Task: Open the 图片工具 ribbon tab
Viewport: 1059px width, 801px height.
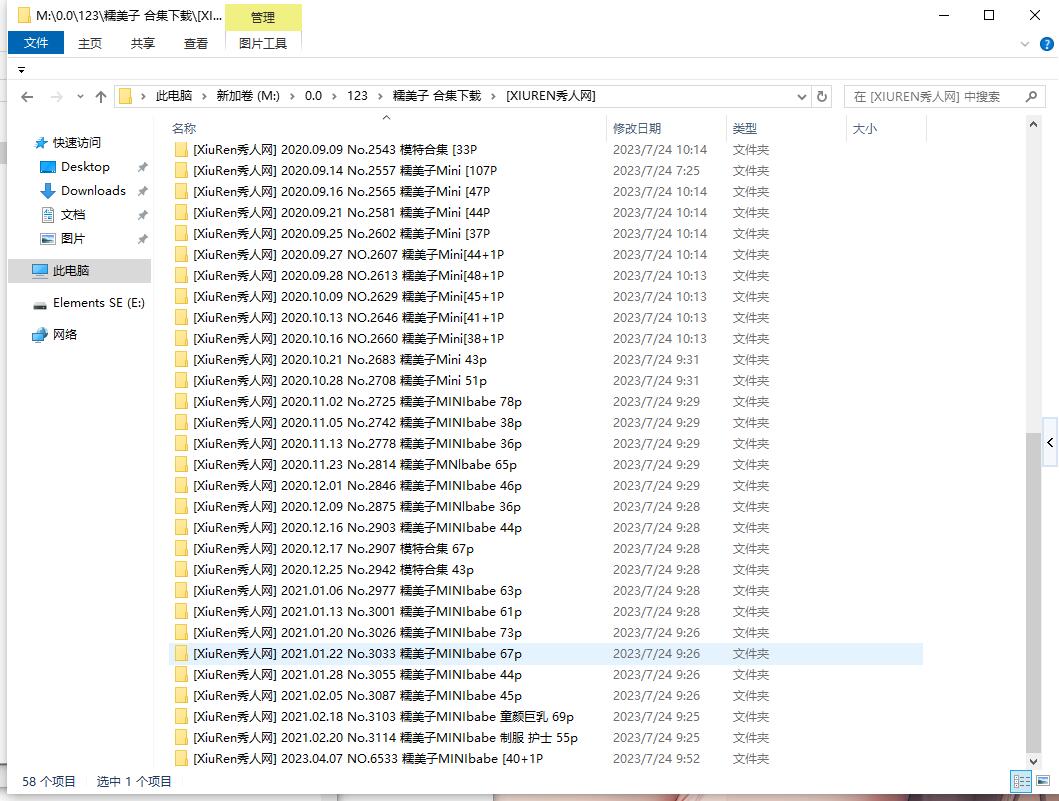Action: (x=263, y=43)
